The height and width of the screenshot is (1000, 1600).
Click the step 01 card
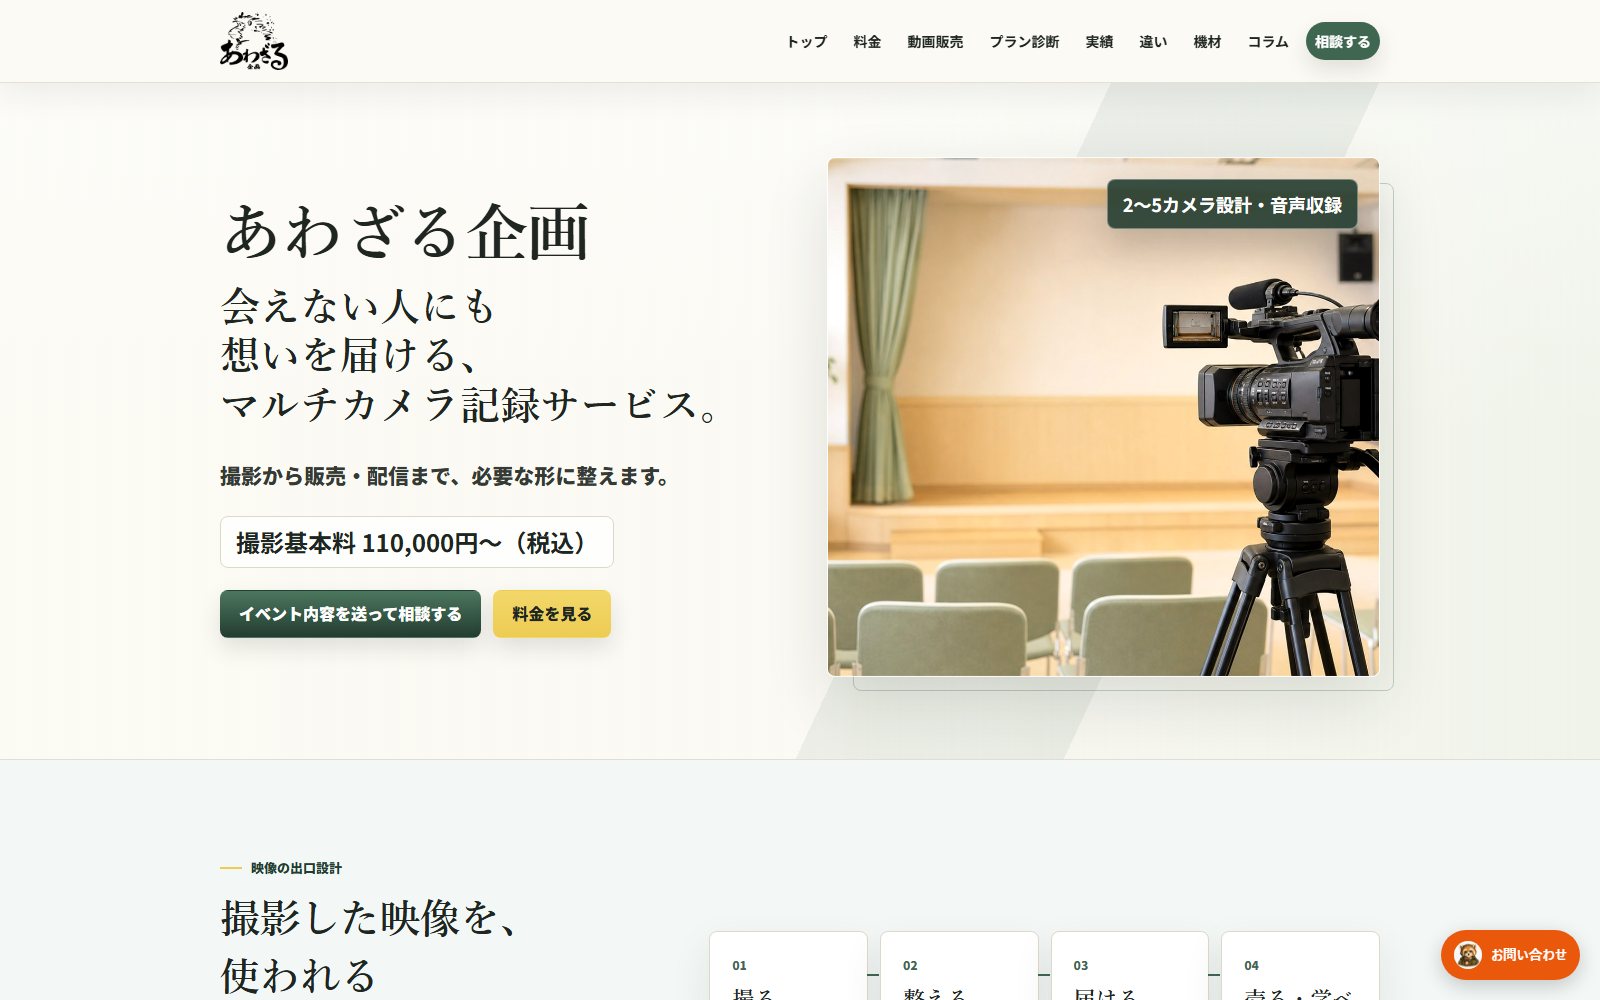point(788,966)
